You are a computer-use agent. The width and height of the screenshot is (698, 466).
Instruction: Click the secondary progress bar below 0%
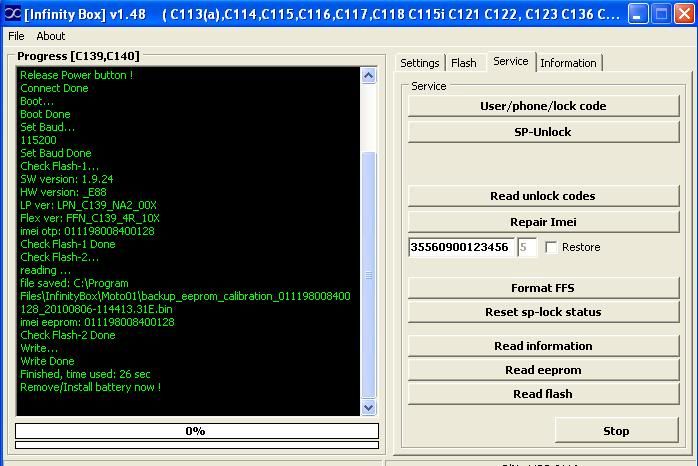[197, 445]
